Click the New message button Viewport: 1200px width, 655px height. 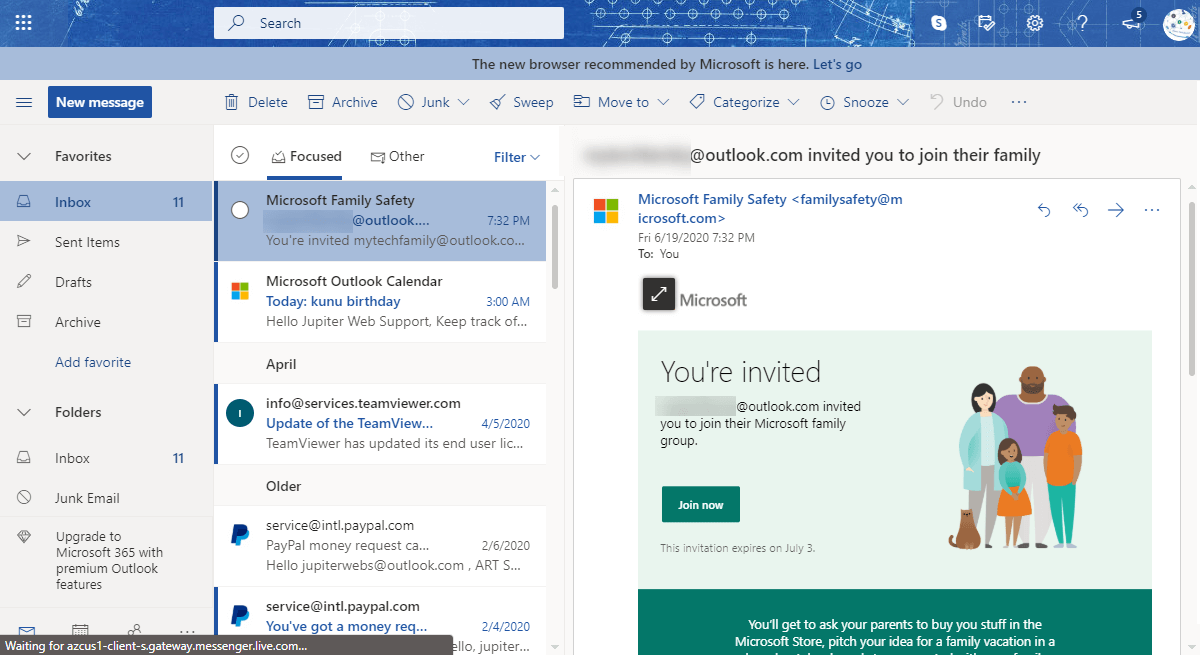[100, 102]
